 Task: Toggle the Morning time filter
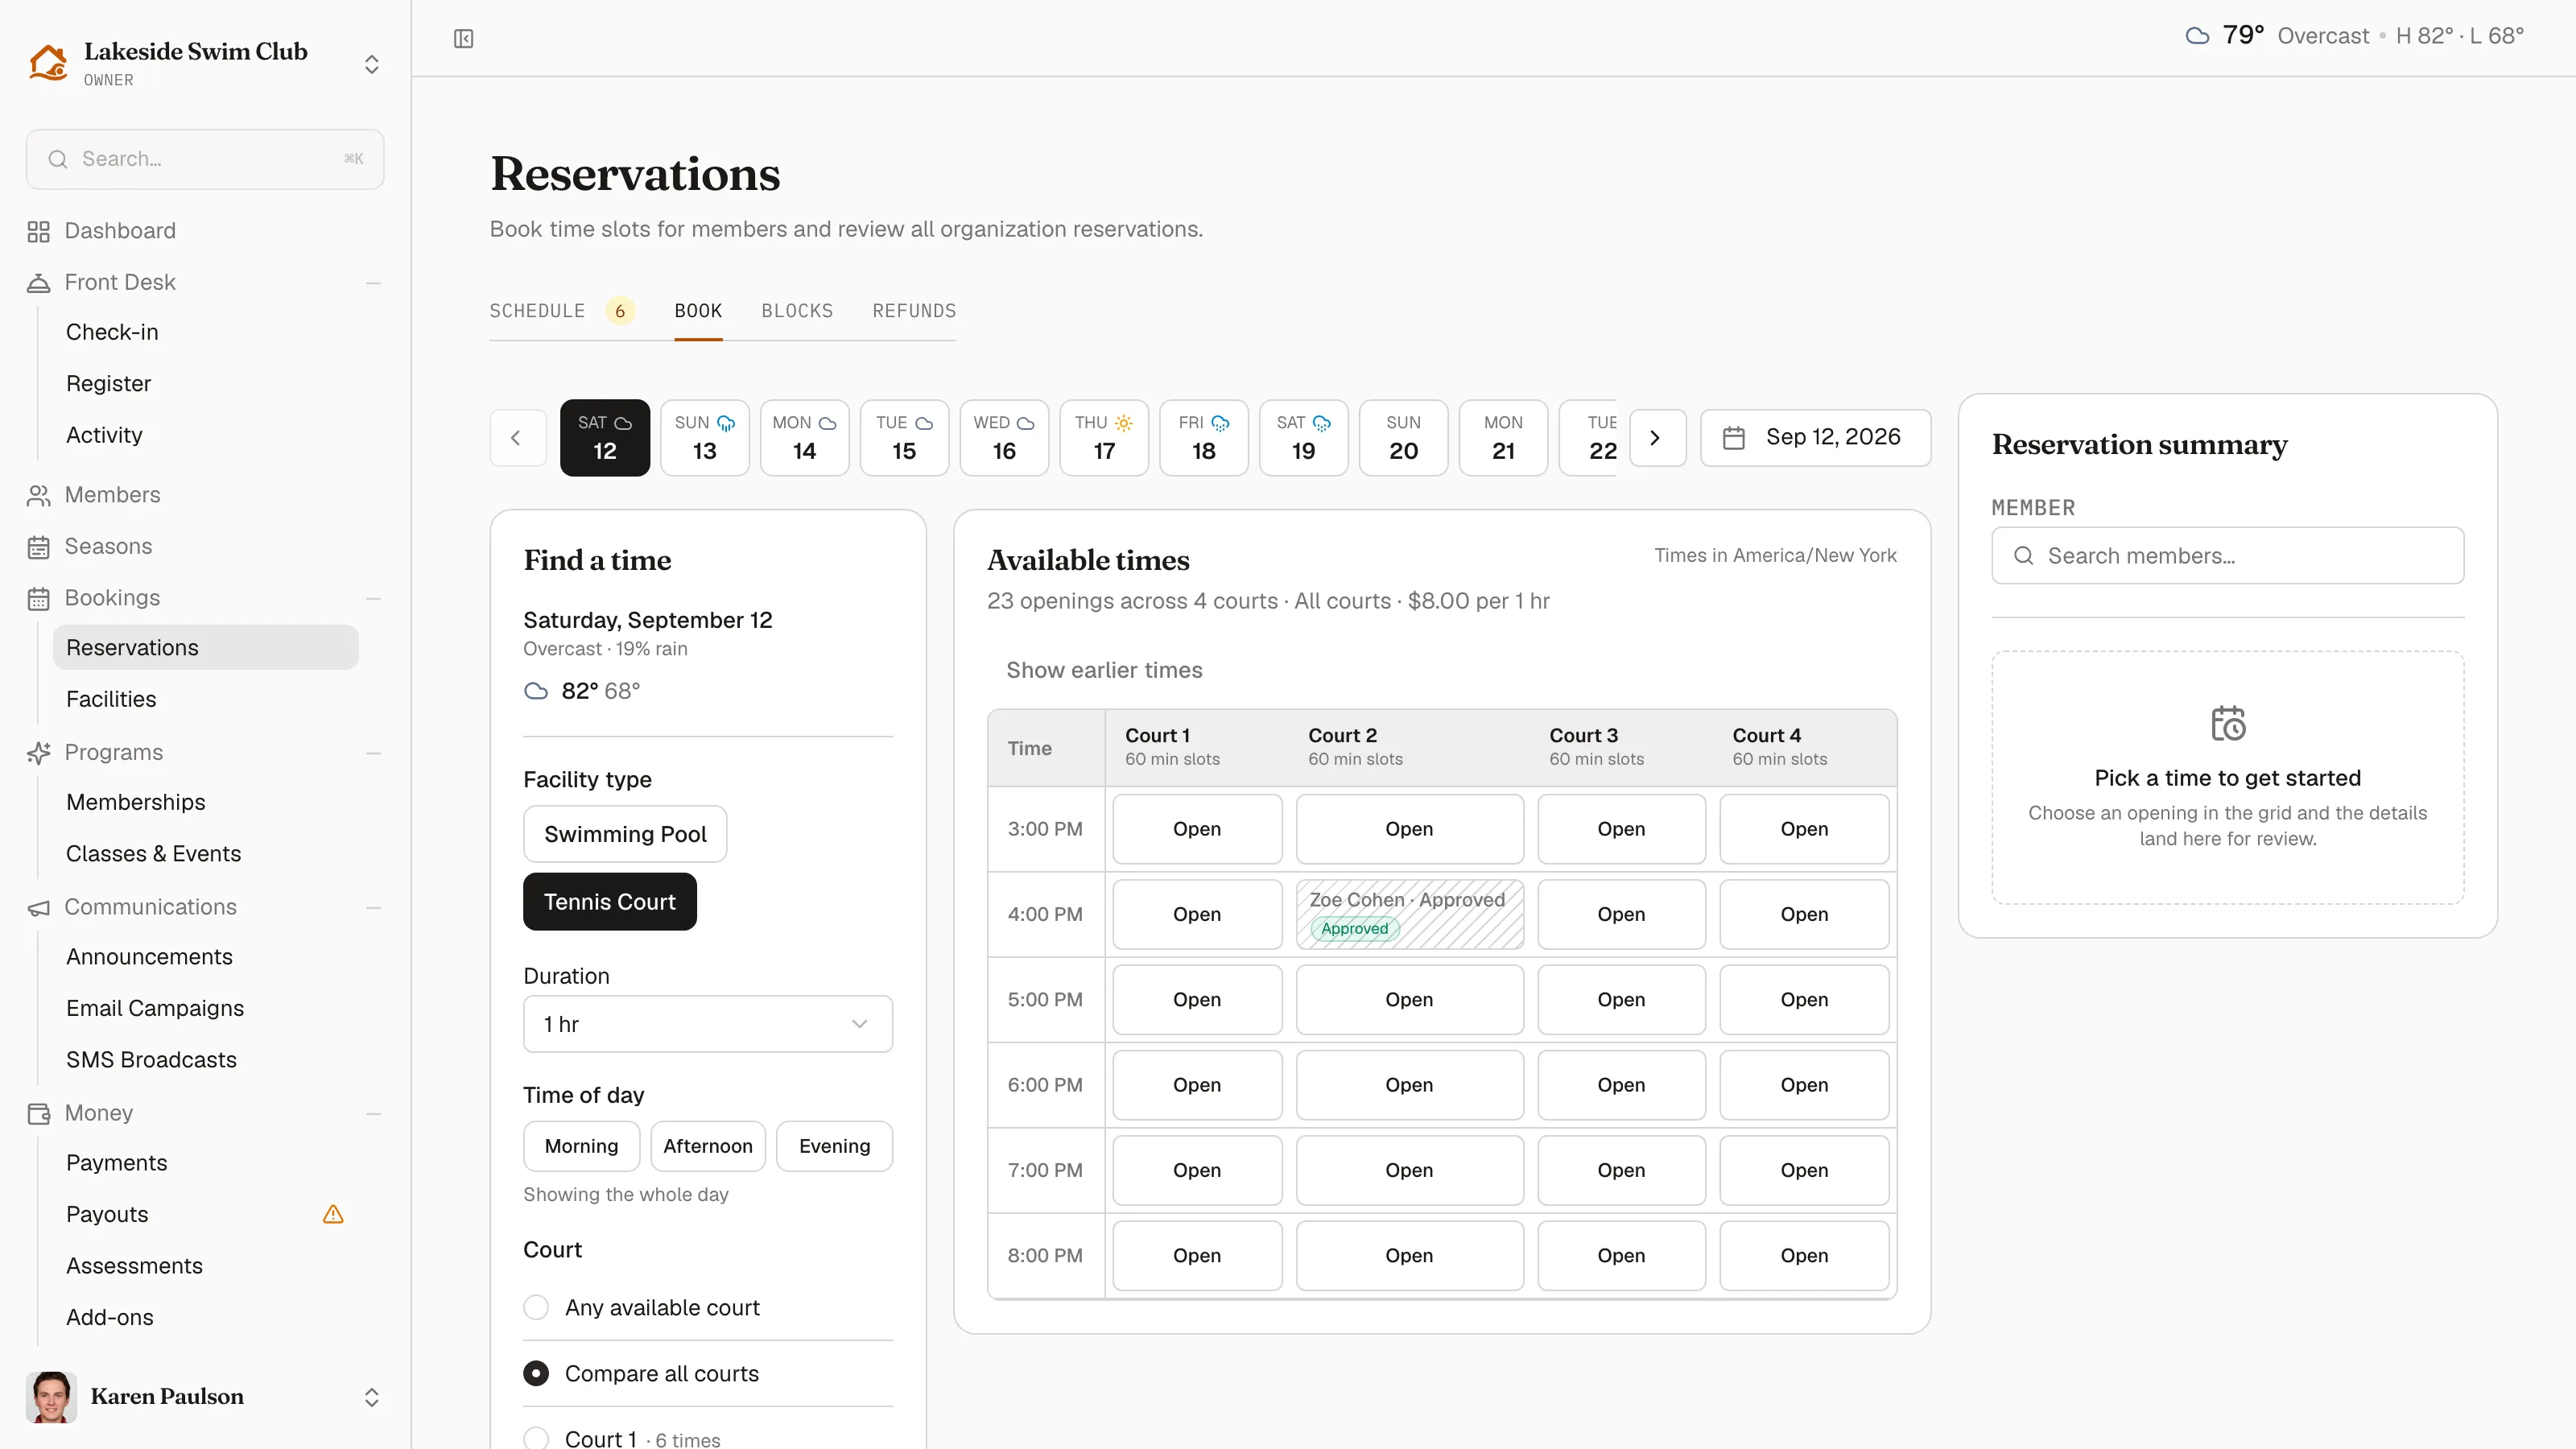coord(581,1146)
